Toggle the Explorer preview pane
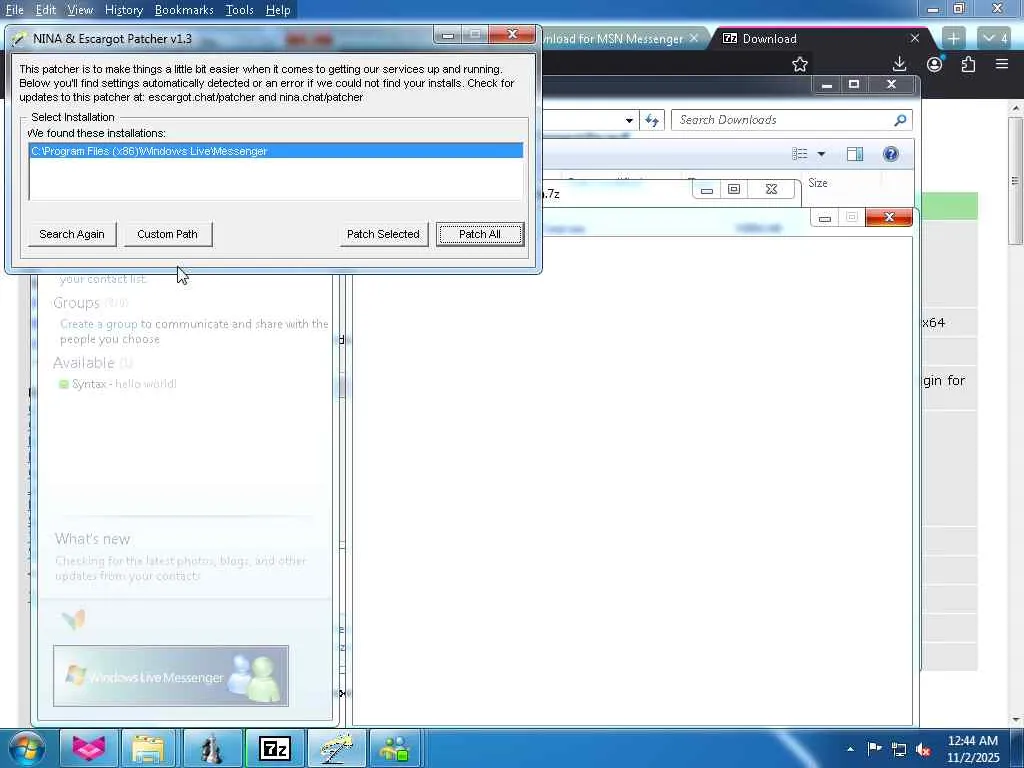1024x768 pixels. pos(855,154)
